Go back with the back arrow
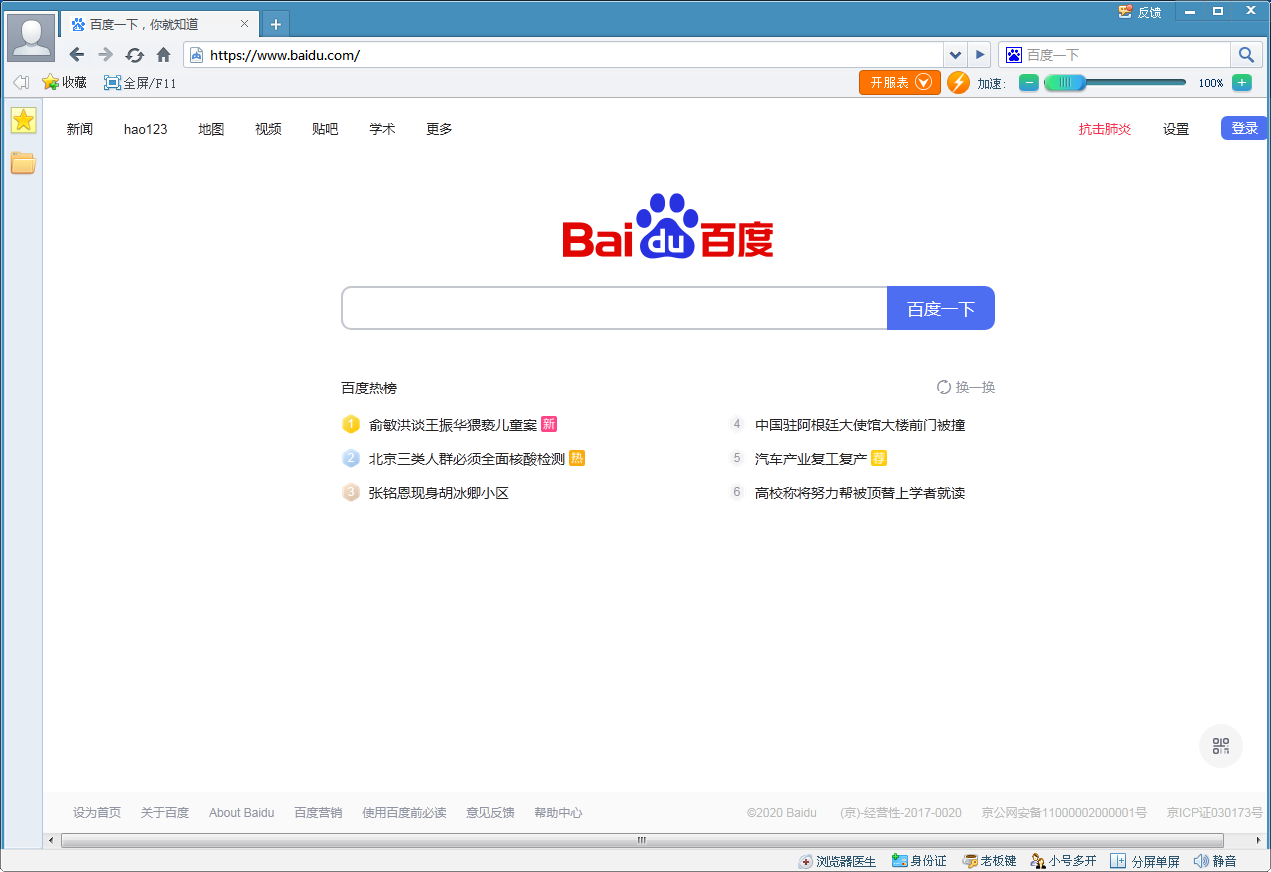1271x872 pixels. (76, 55)
